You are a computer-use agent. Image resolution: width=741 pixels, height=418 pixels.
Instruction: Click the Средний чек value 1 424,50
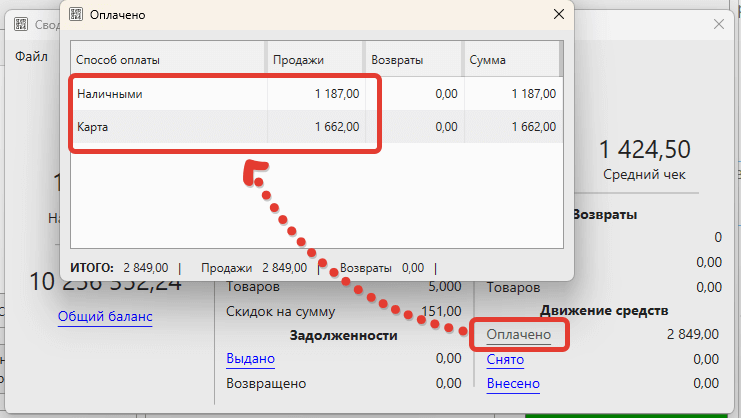(644, 150)
